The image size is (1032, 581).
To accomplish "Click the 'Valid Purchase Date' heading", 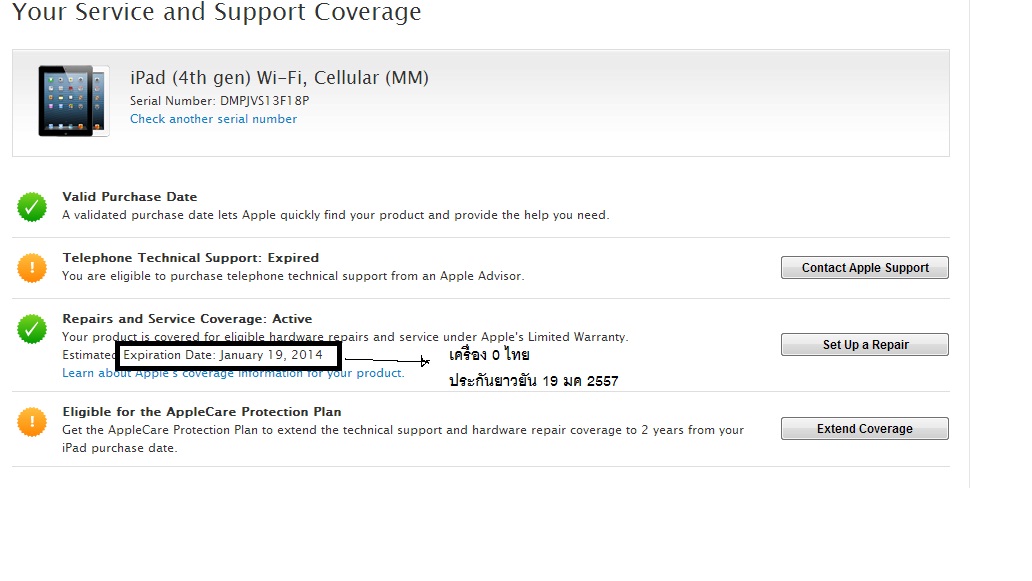I will click(x=130, y=197).
